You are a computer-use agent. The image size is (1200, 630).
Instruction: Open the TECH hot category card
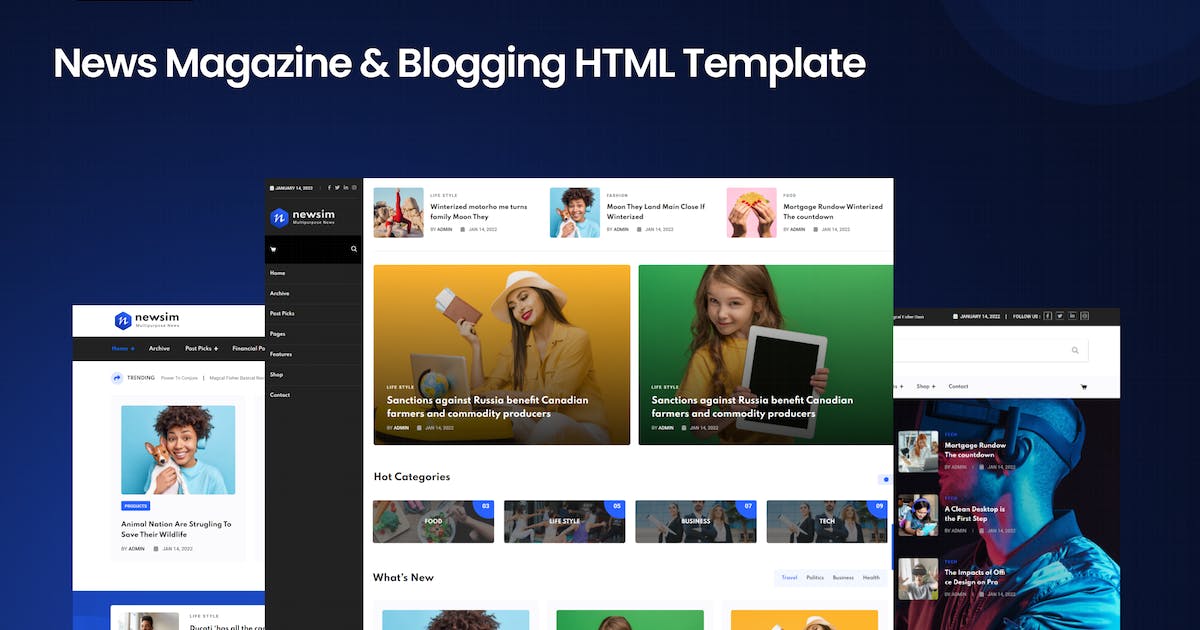tap(827, 522)
